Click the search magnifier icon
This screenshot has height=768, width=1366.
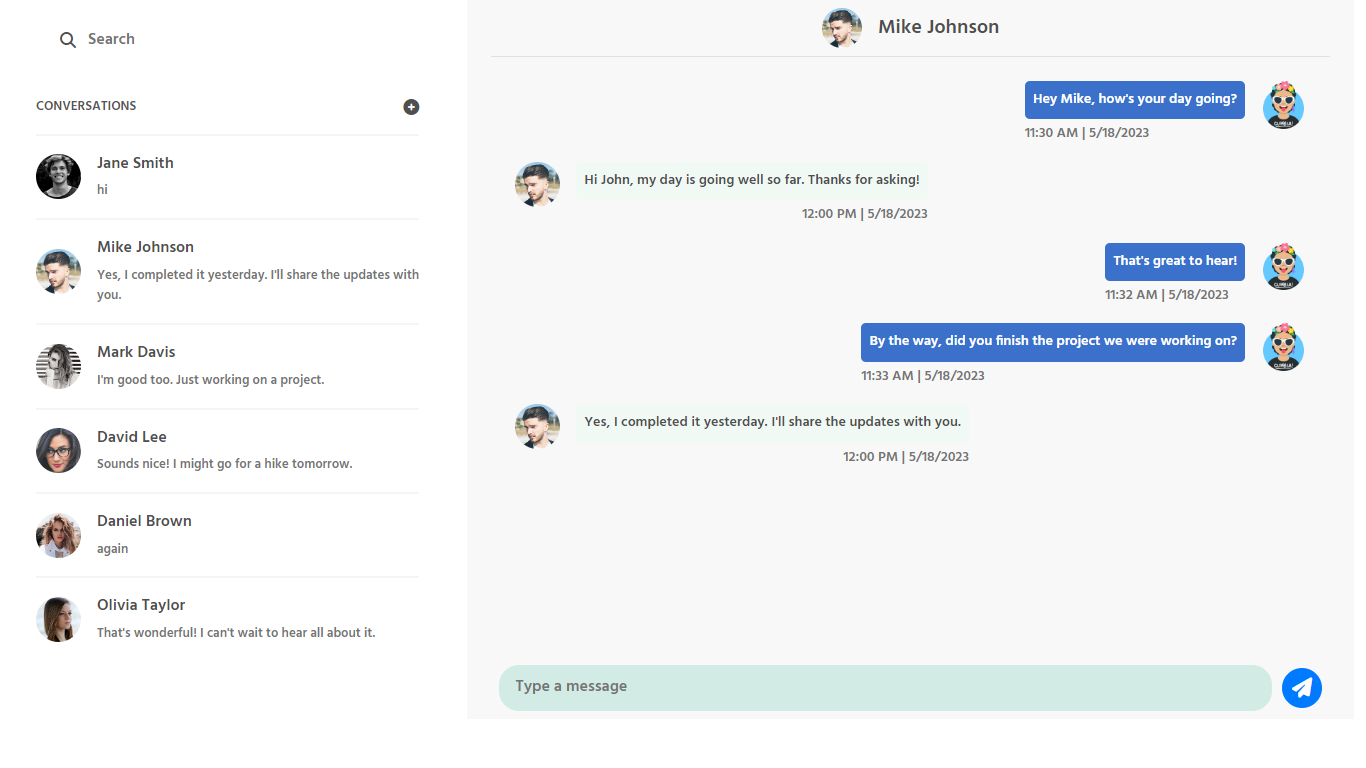[x=68, y=40]
